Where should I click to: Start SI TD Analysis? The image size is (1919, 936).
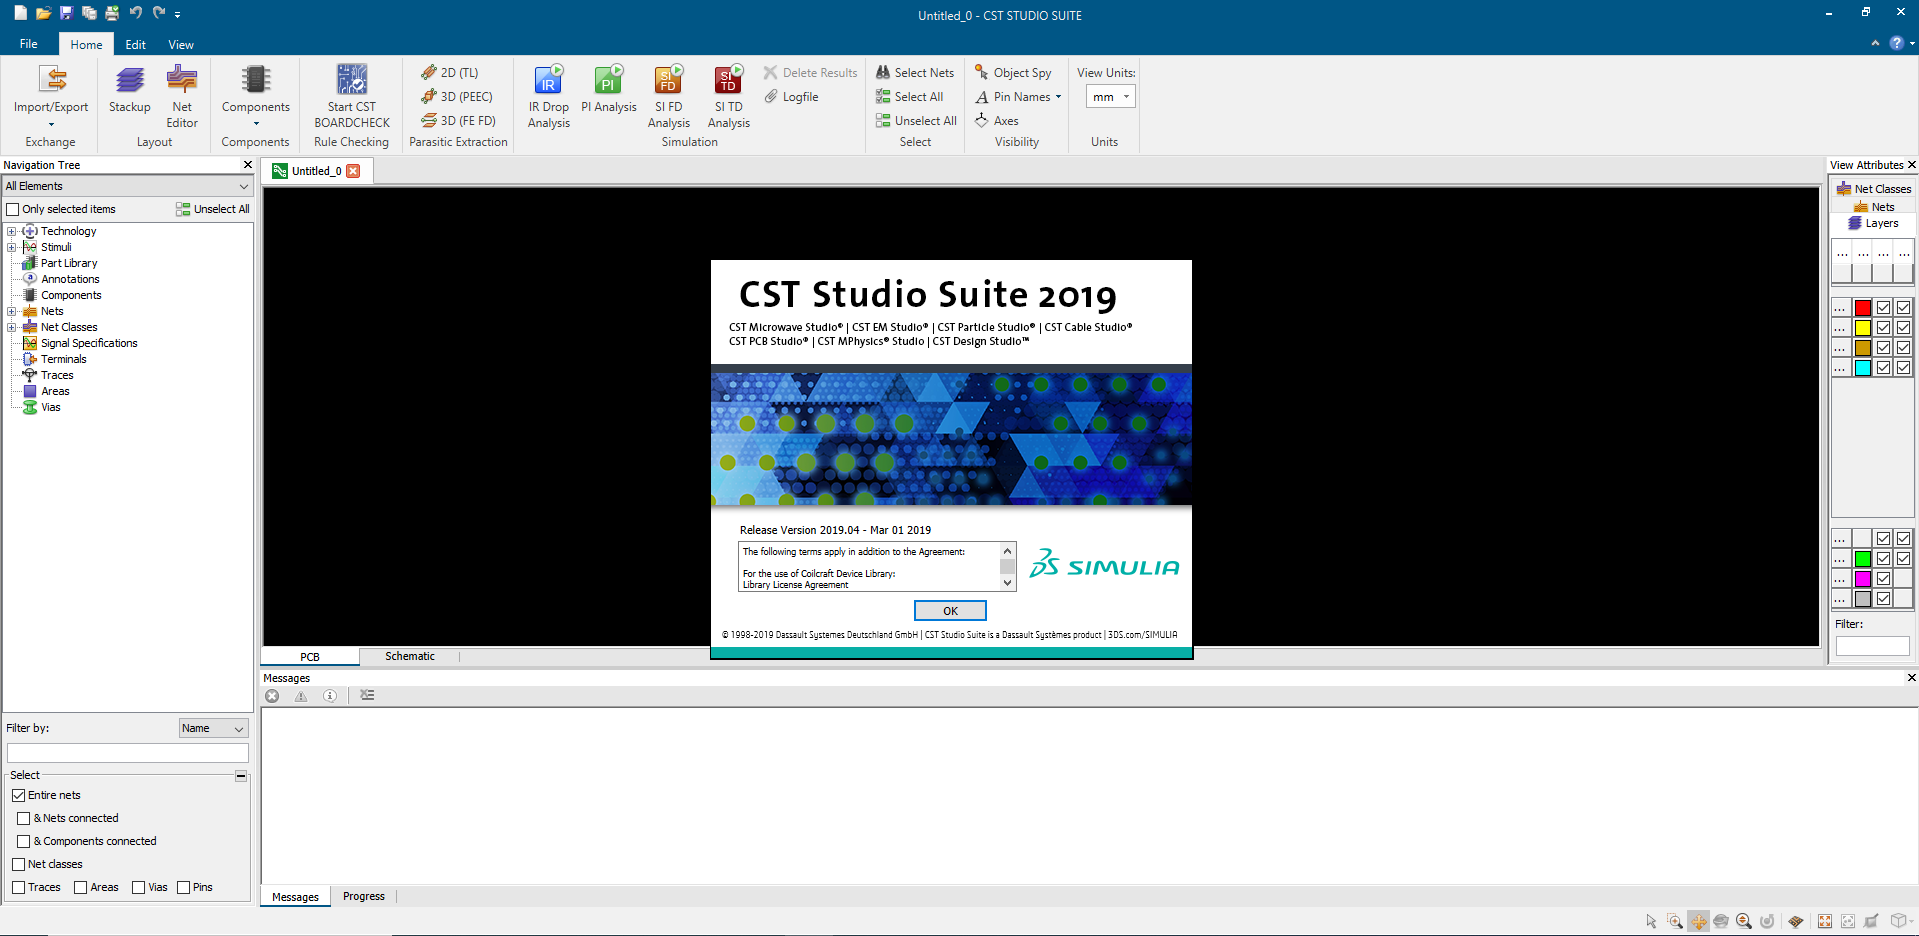729,96
